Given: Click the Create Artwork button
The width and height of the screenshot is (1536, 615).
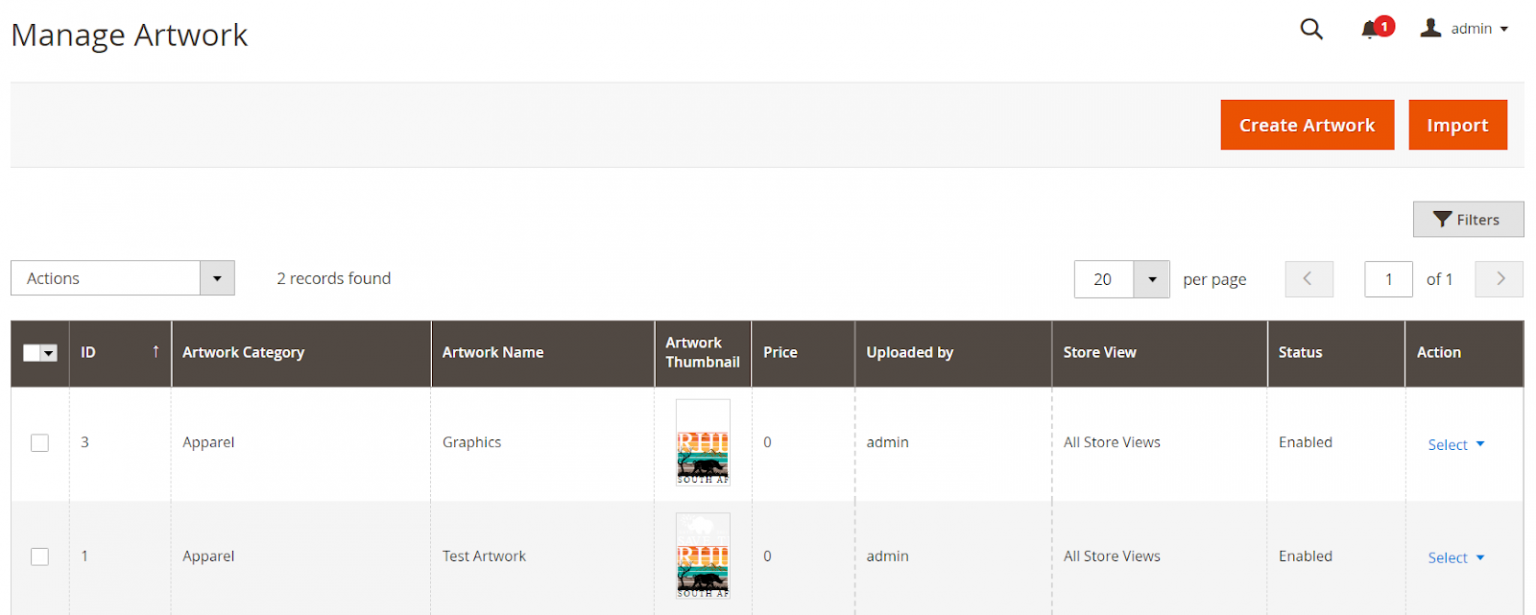Looking at the screenshot, I should pos(1306,125).
